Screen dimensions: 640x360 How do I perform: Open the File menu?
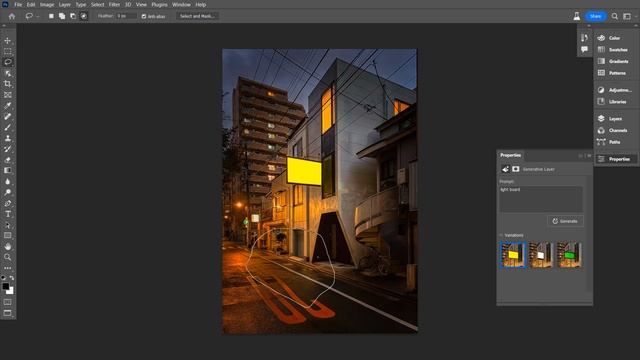[18, 4]
